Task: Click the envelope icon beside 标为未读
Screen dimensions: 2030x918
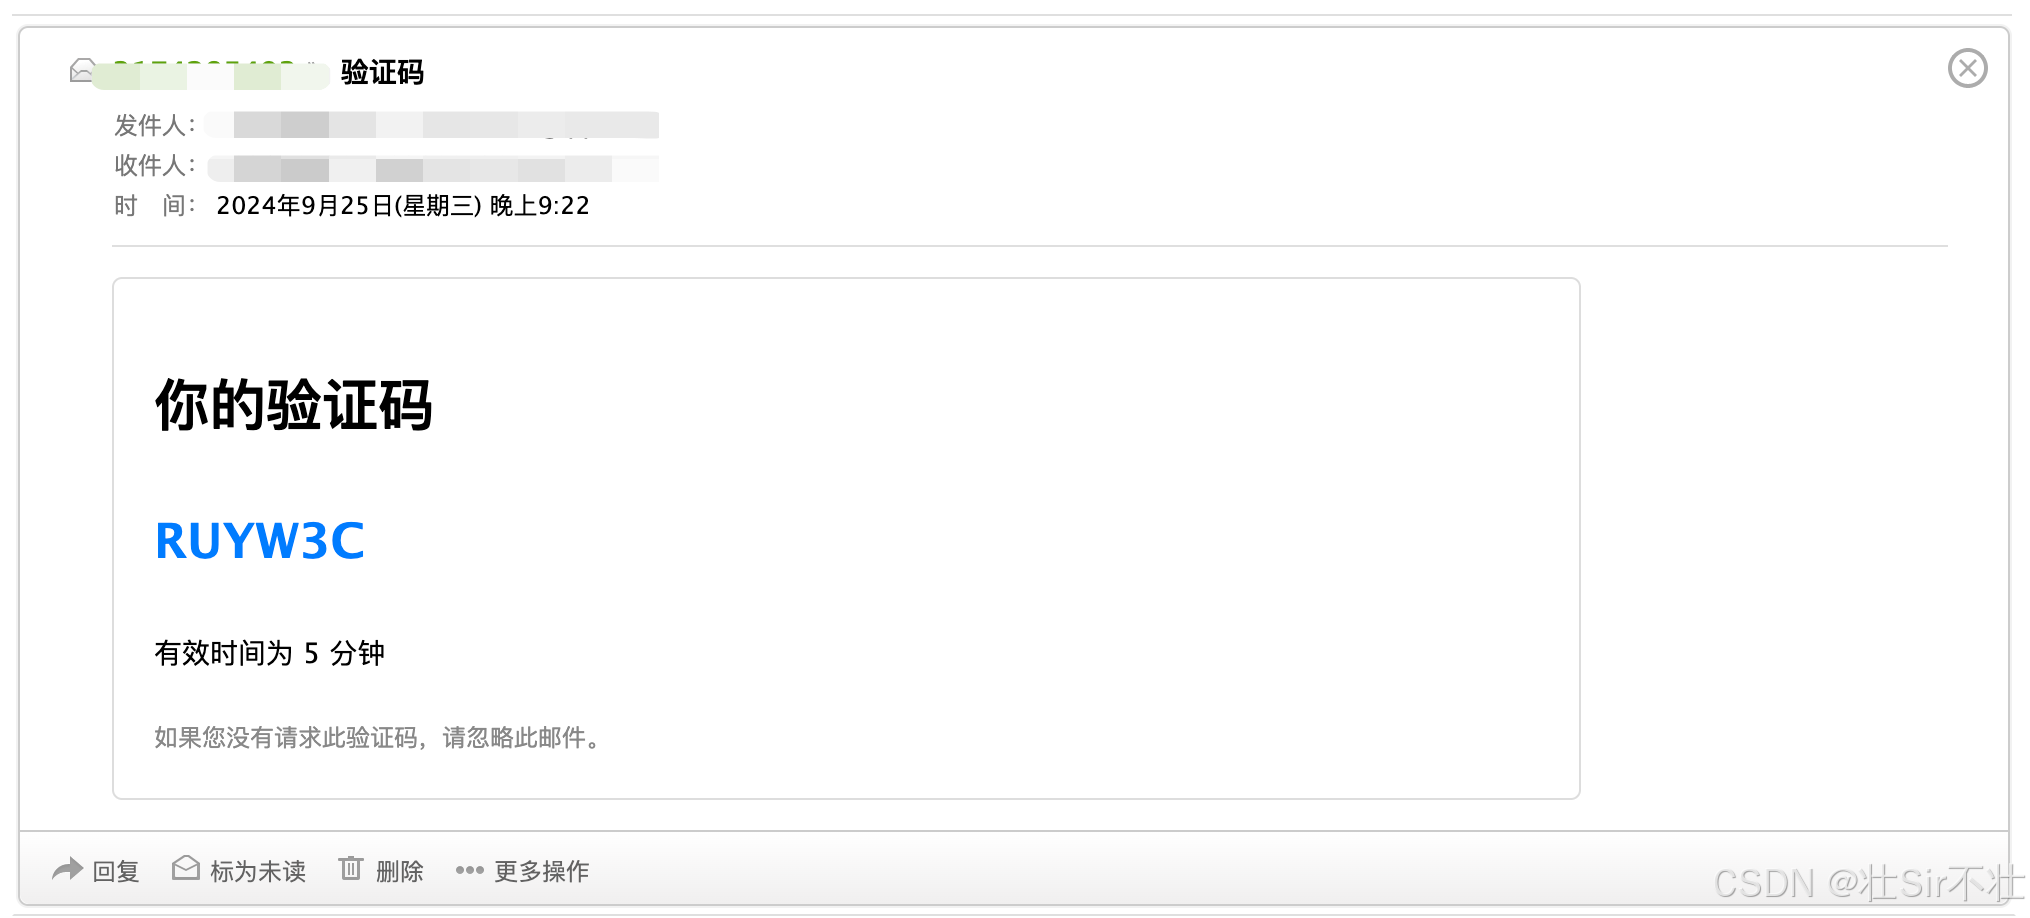Action: click(186, 868)
